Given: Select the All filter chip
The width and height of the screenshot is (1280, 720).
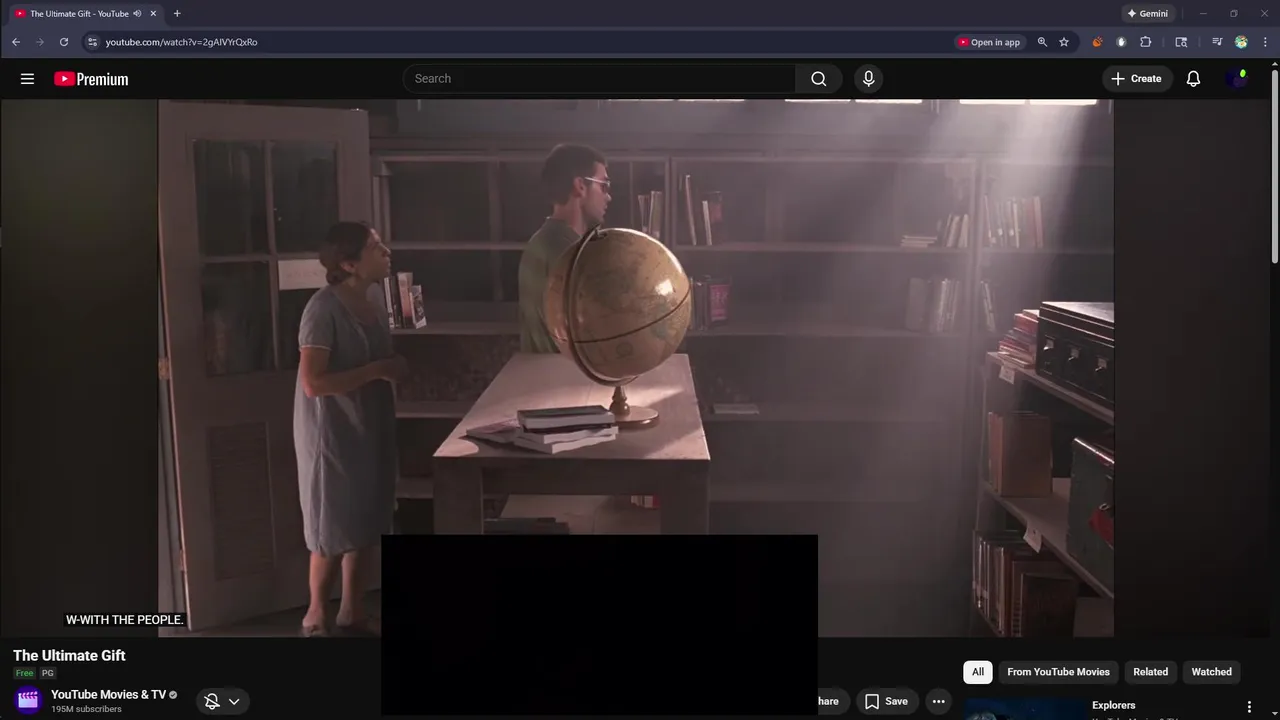Looking at the screenshot, I should pyautogui.click(x=978, y=672).
